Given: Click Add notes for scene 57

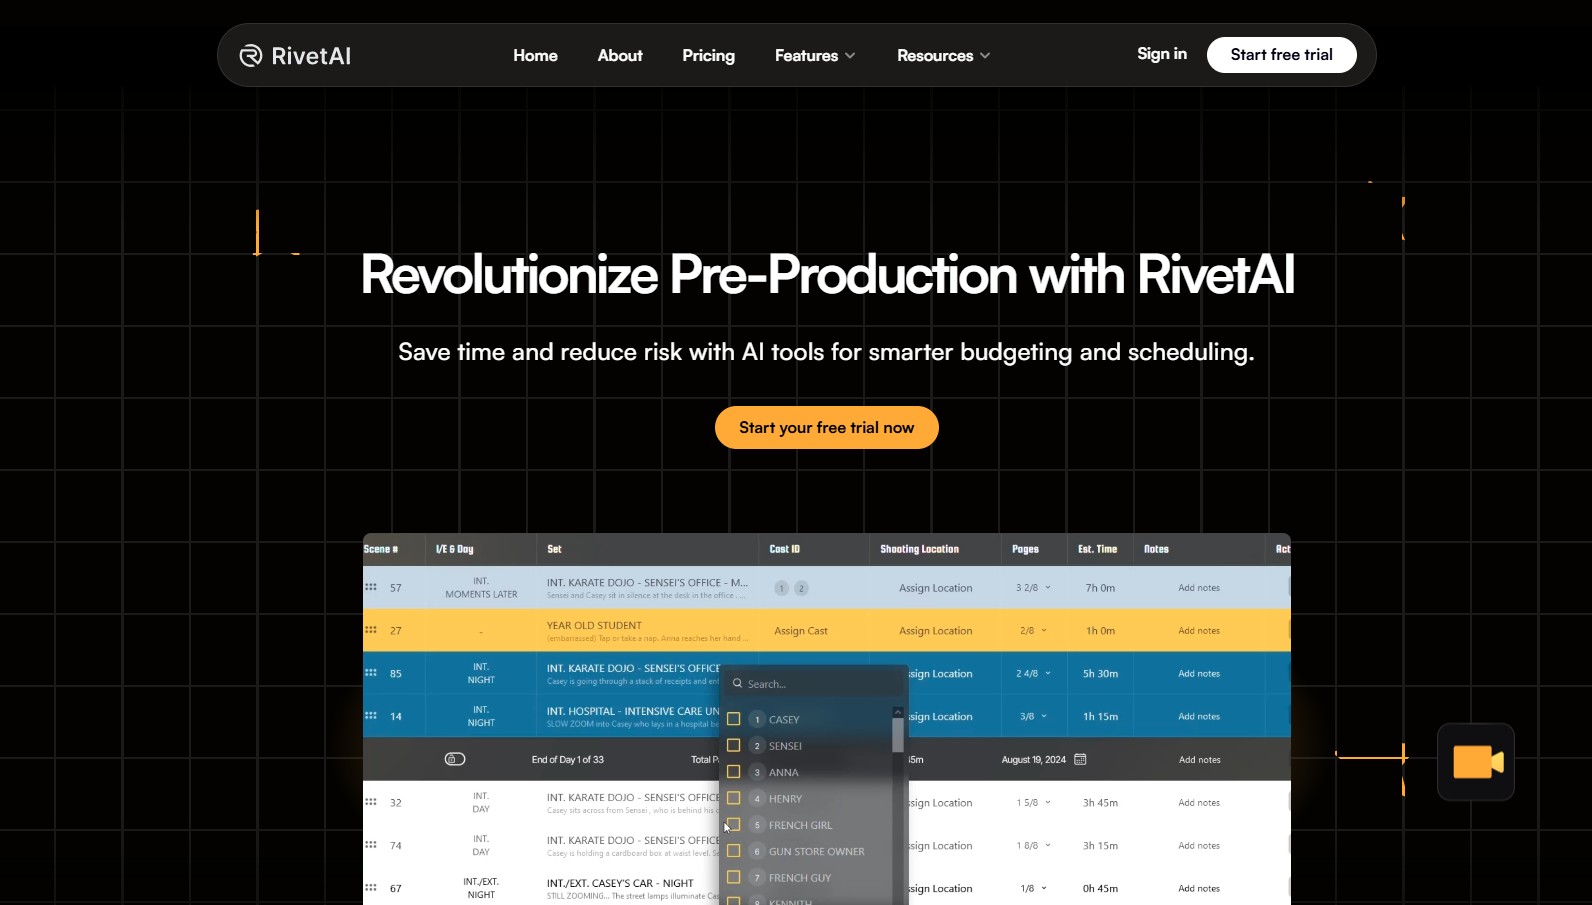Looking at the screenshot, I should (1199, 588).
